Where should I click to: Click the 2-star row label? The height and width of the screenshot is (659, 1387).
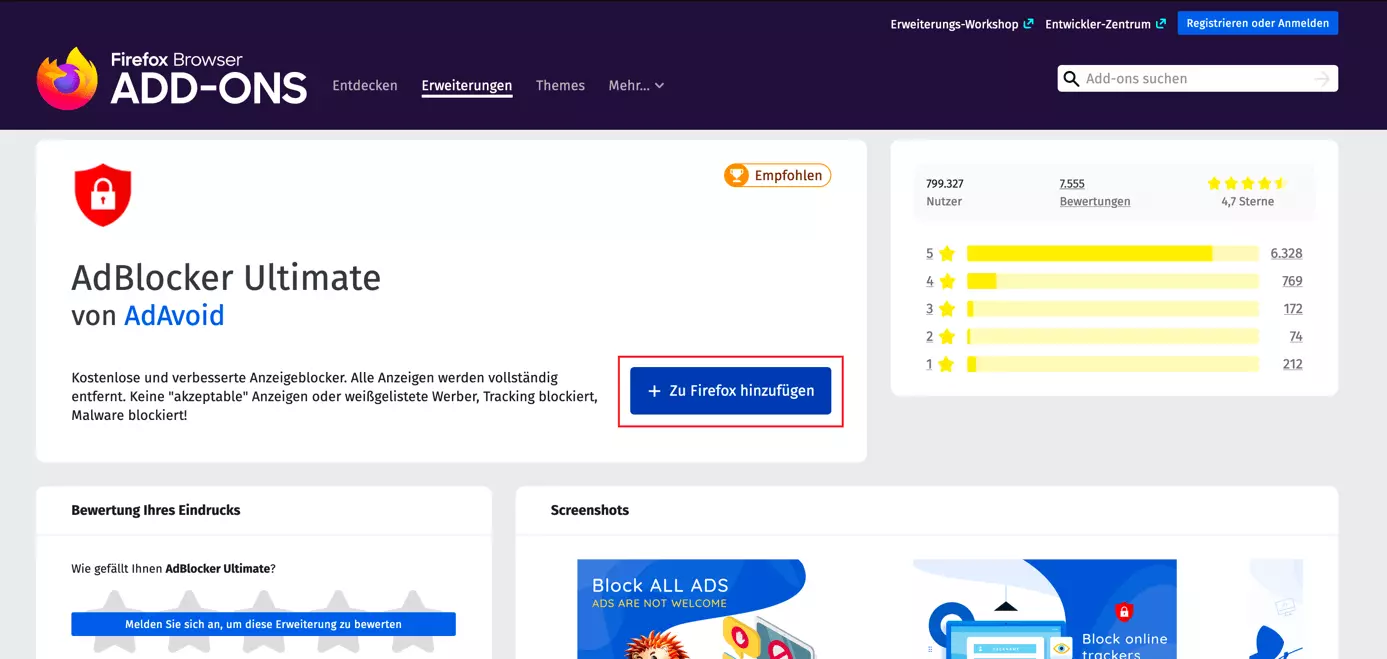coord(940,337)
